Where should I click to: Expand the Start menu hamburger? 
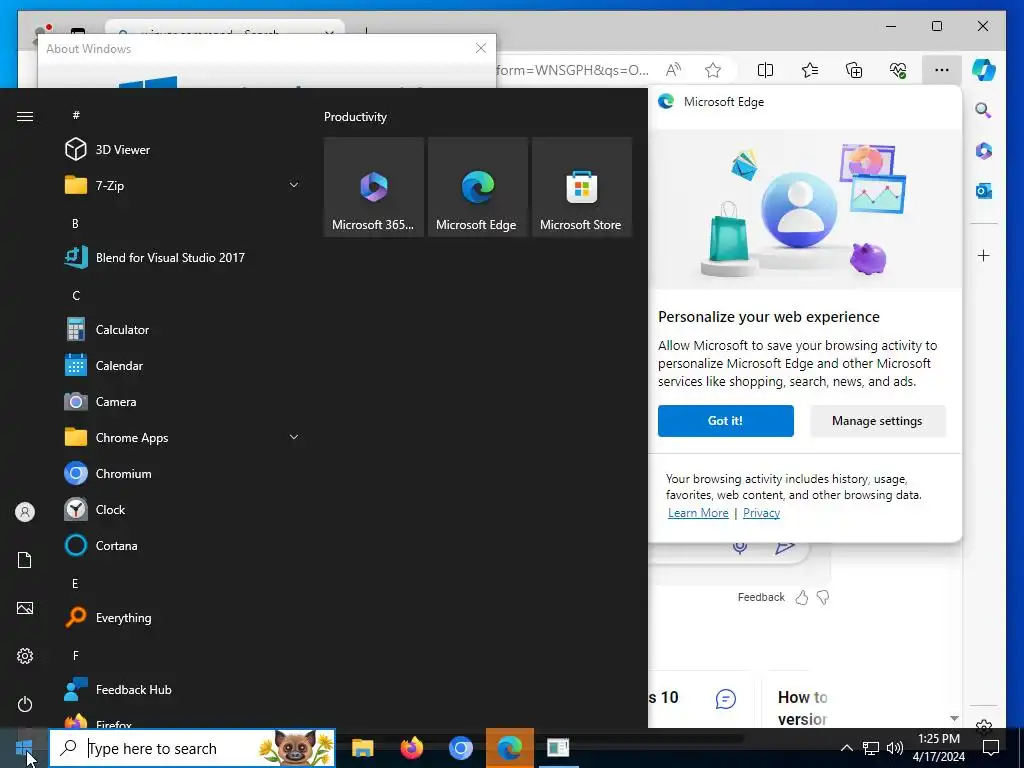pos(25,116)
